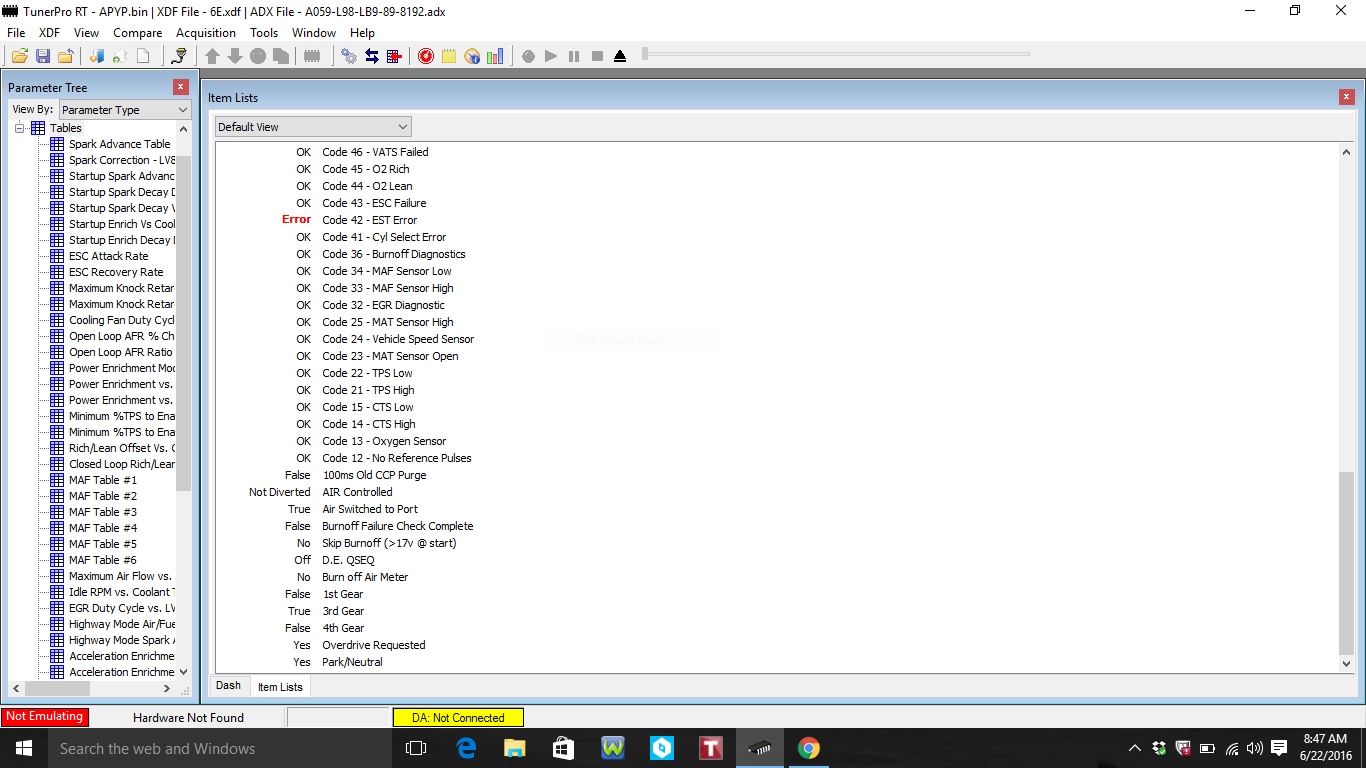Click the eject icon in the toolbar
The width and height of the screenshot is (1366, 768).
point(620,57)
